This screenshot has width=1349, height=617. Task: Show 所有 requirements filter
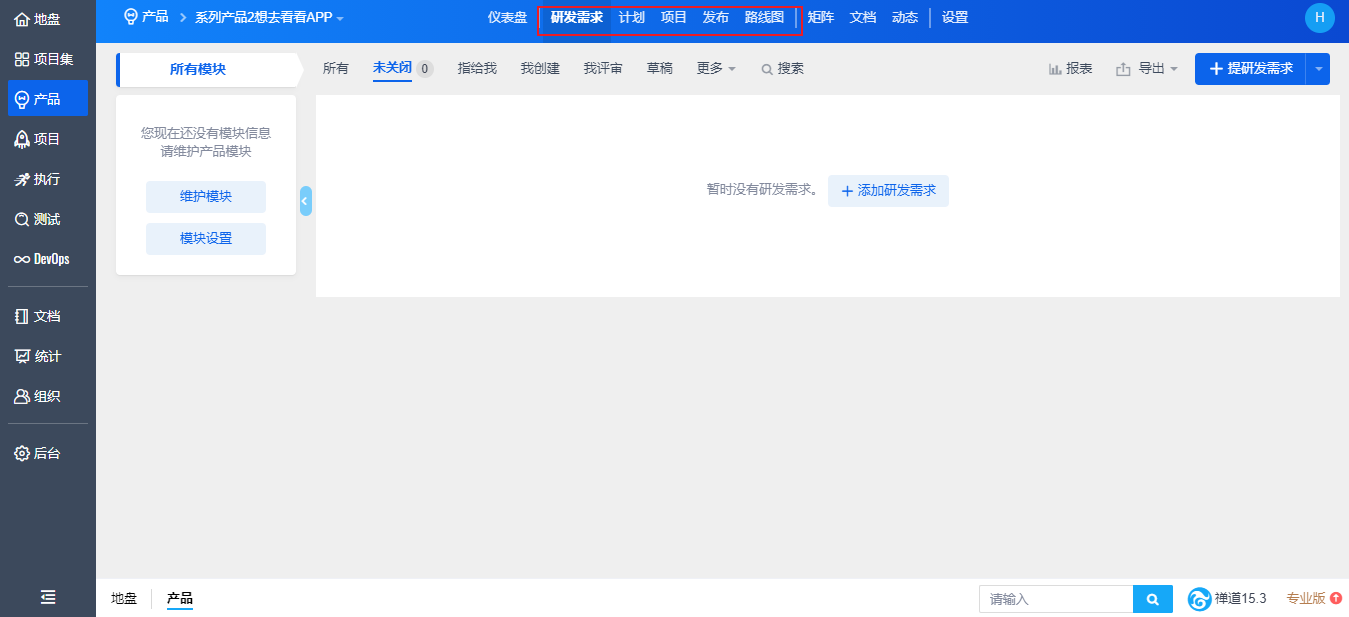(336, 69)
